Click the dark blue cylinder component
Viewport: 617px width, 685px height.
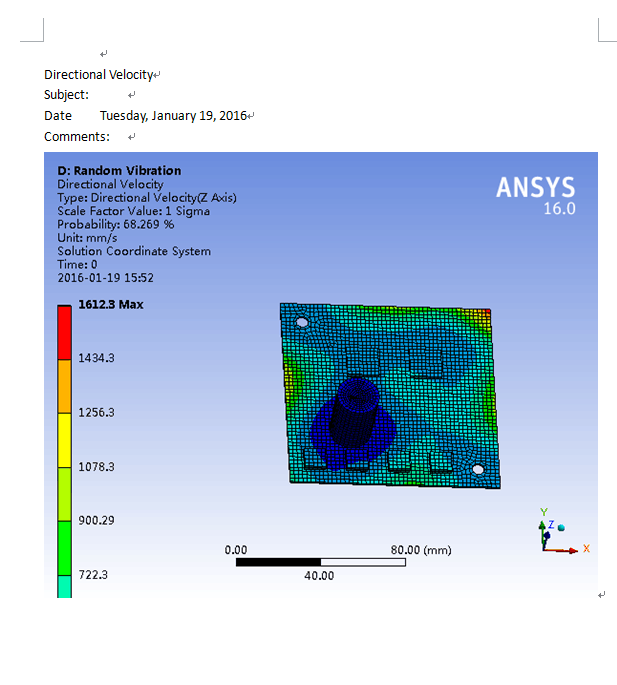point(354,412)
